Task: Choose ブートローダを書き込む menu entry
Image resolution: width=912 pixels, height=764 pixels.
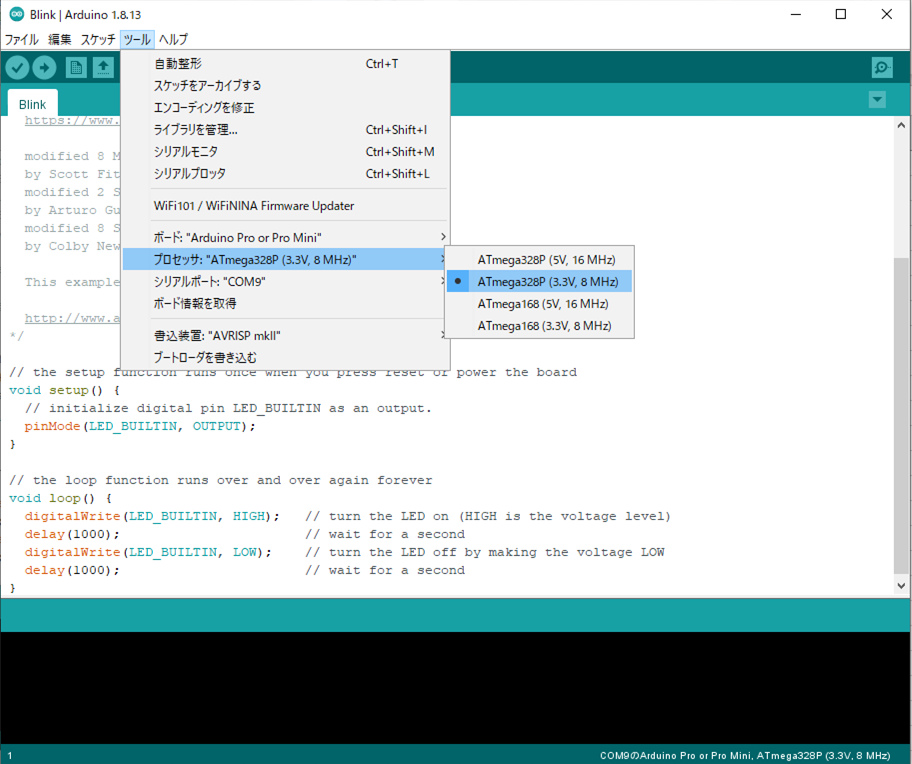Action: coord(285,358)
